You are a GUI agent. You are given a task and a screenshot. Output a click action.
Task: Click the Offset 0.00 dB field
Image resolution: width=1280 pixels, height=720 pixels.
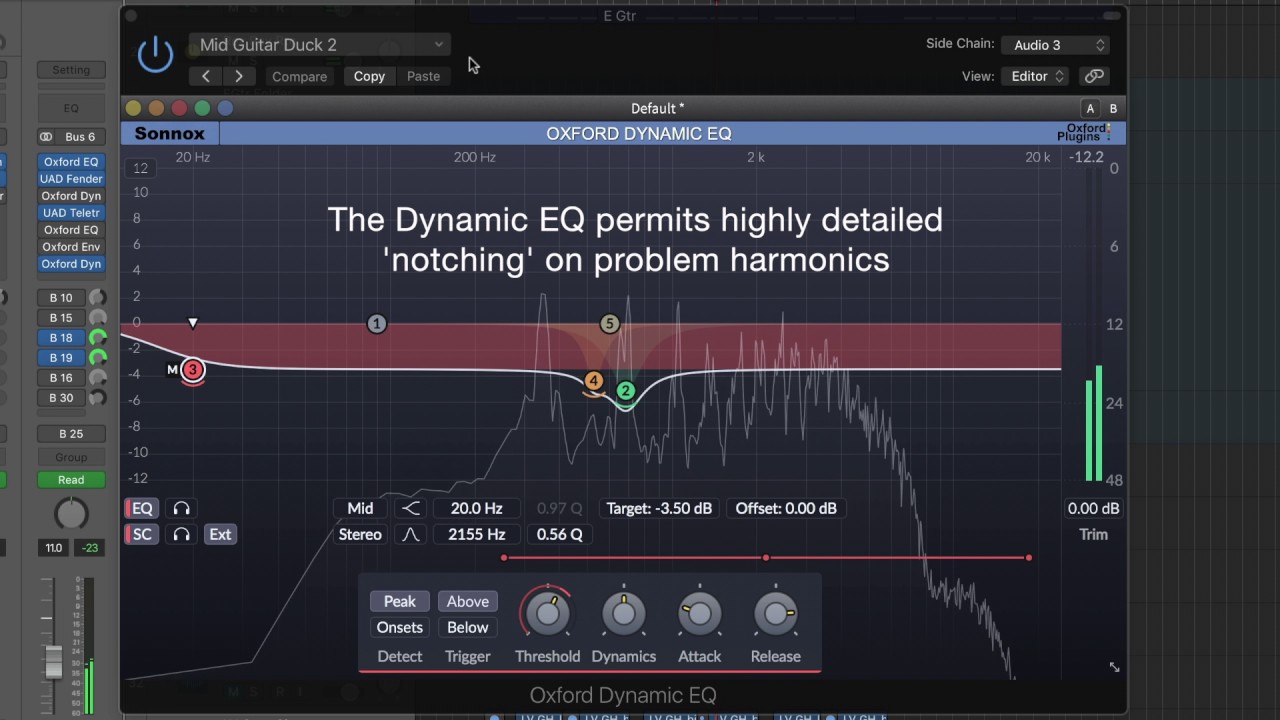tap(786, 508)
